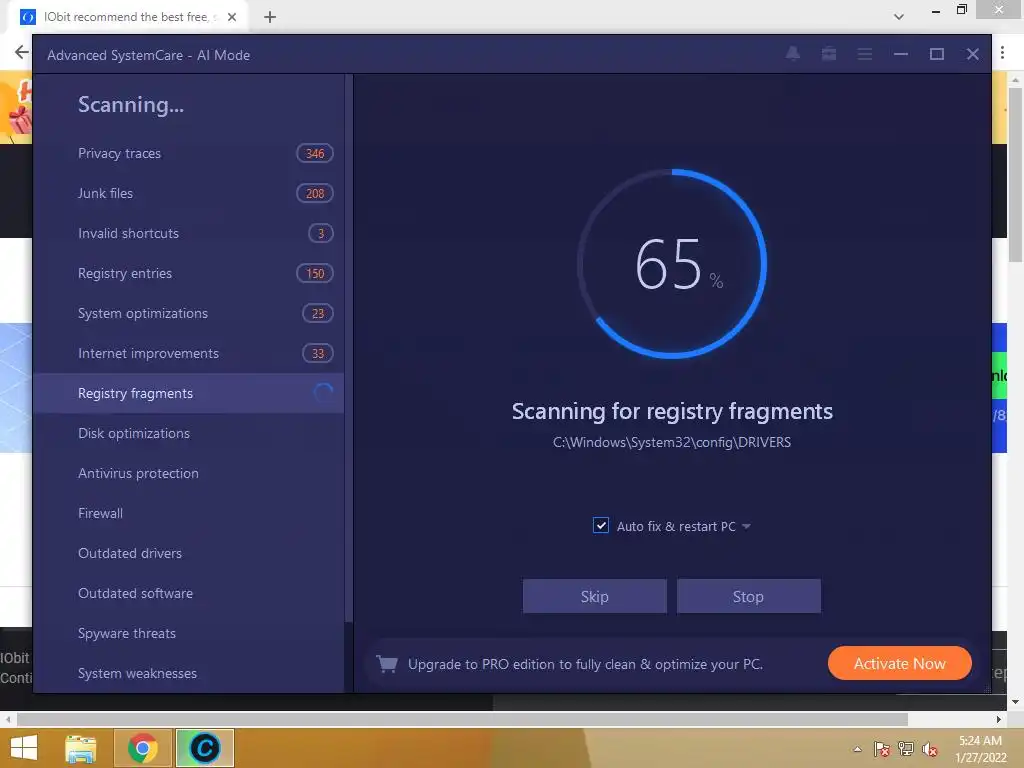Viewport: 1024px width, 768px height.
Task: Switch to Advanced SystemCare taskbar icon
Action: pyautogui.click(x=204, y=748)
